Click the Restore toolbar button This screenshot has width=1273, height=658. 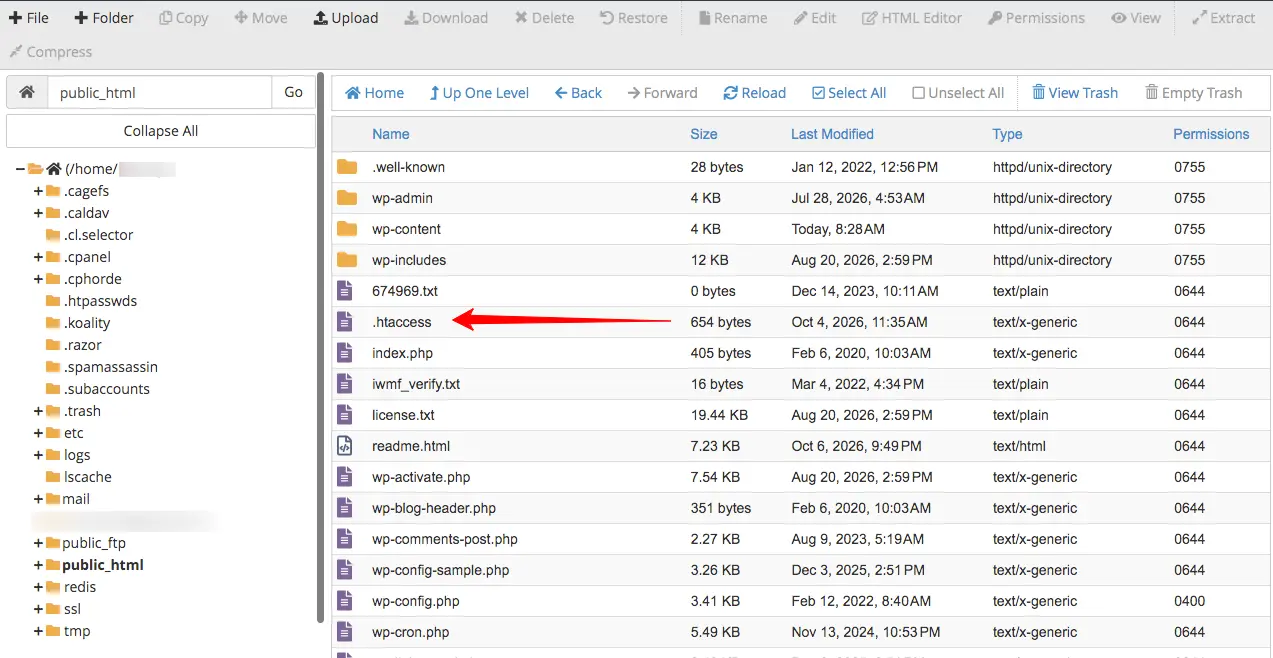pos(632,18)
